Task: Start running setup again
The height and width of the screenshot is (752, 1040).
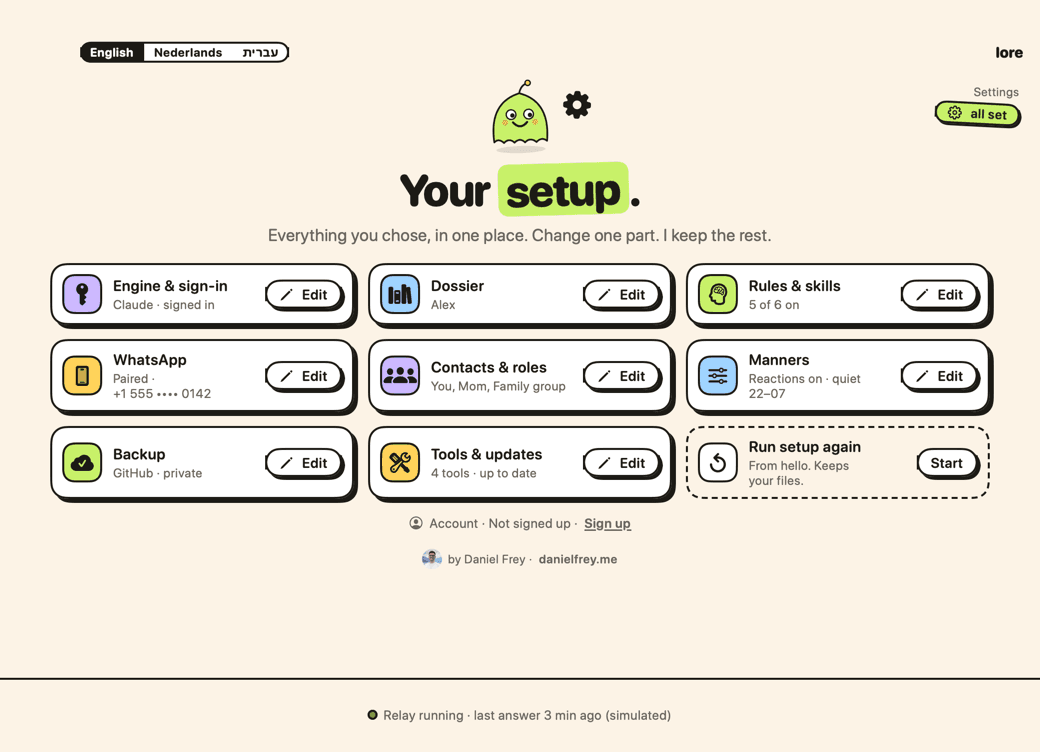Action: pyautogui.click(x=946, y=463)
